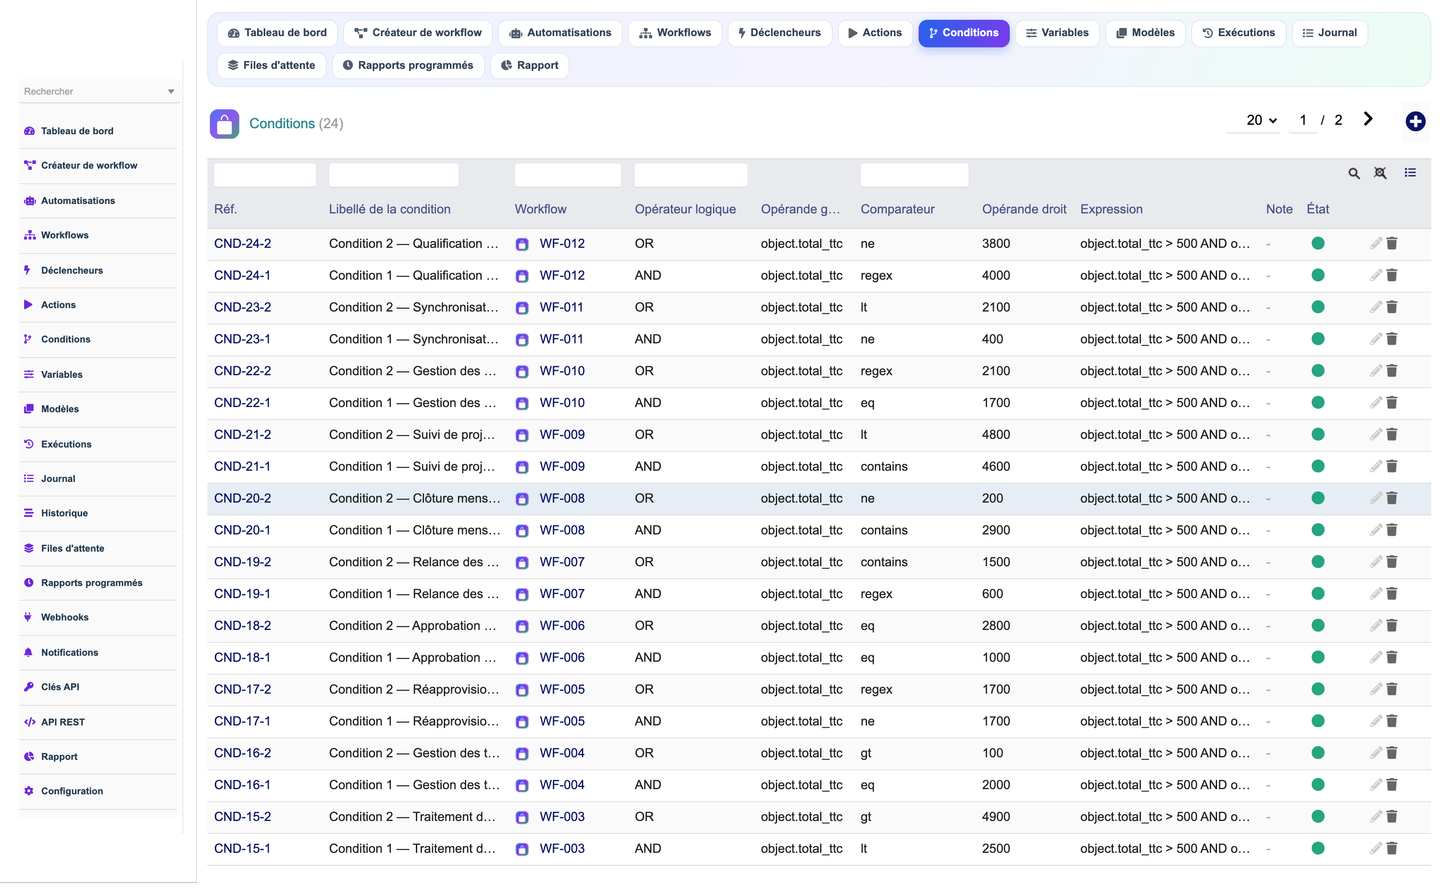
Task: Open the CND-21-1 reference link
Action: click(x=242, y=467)
